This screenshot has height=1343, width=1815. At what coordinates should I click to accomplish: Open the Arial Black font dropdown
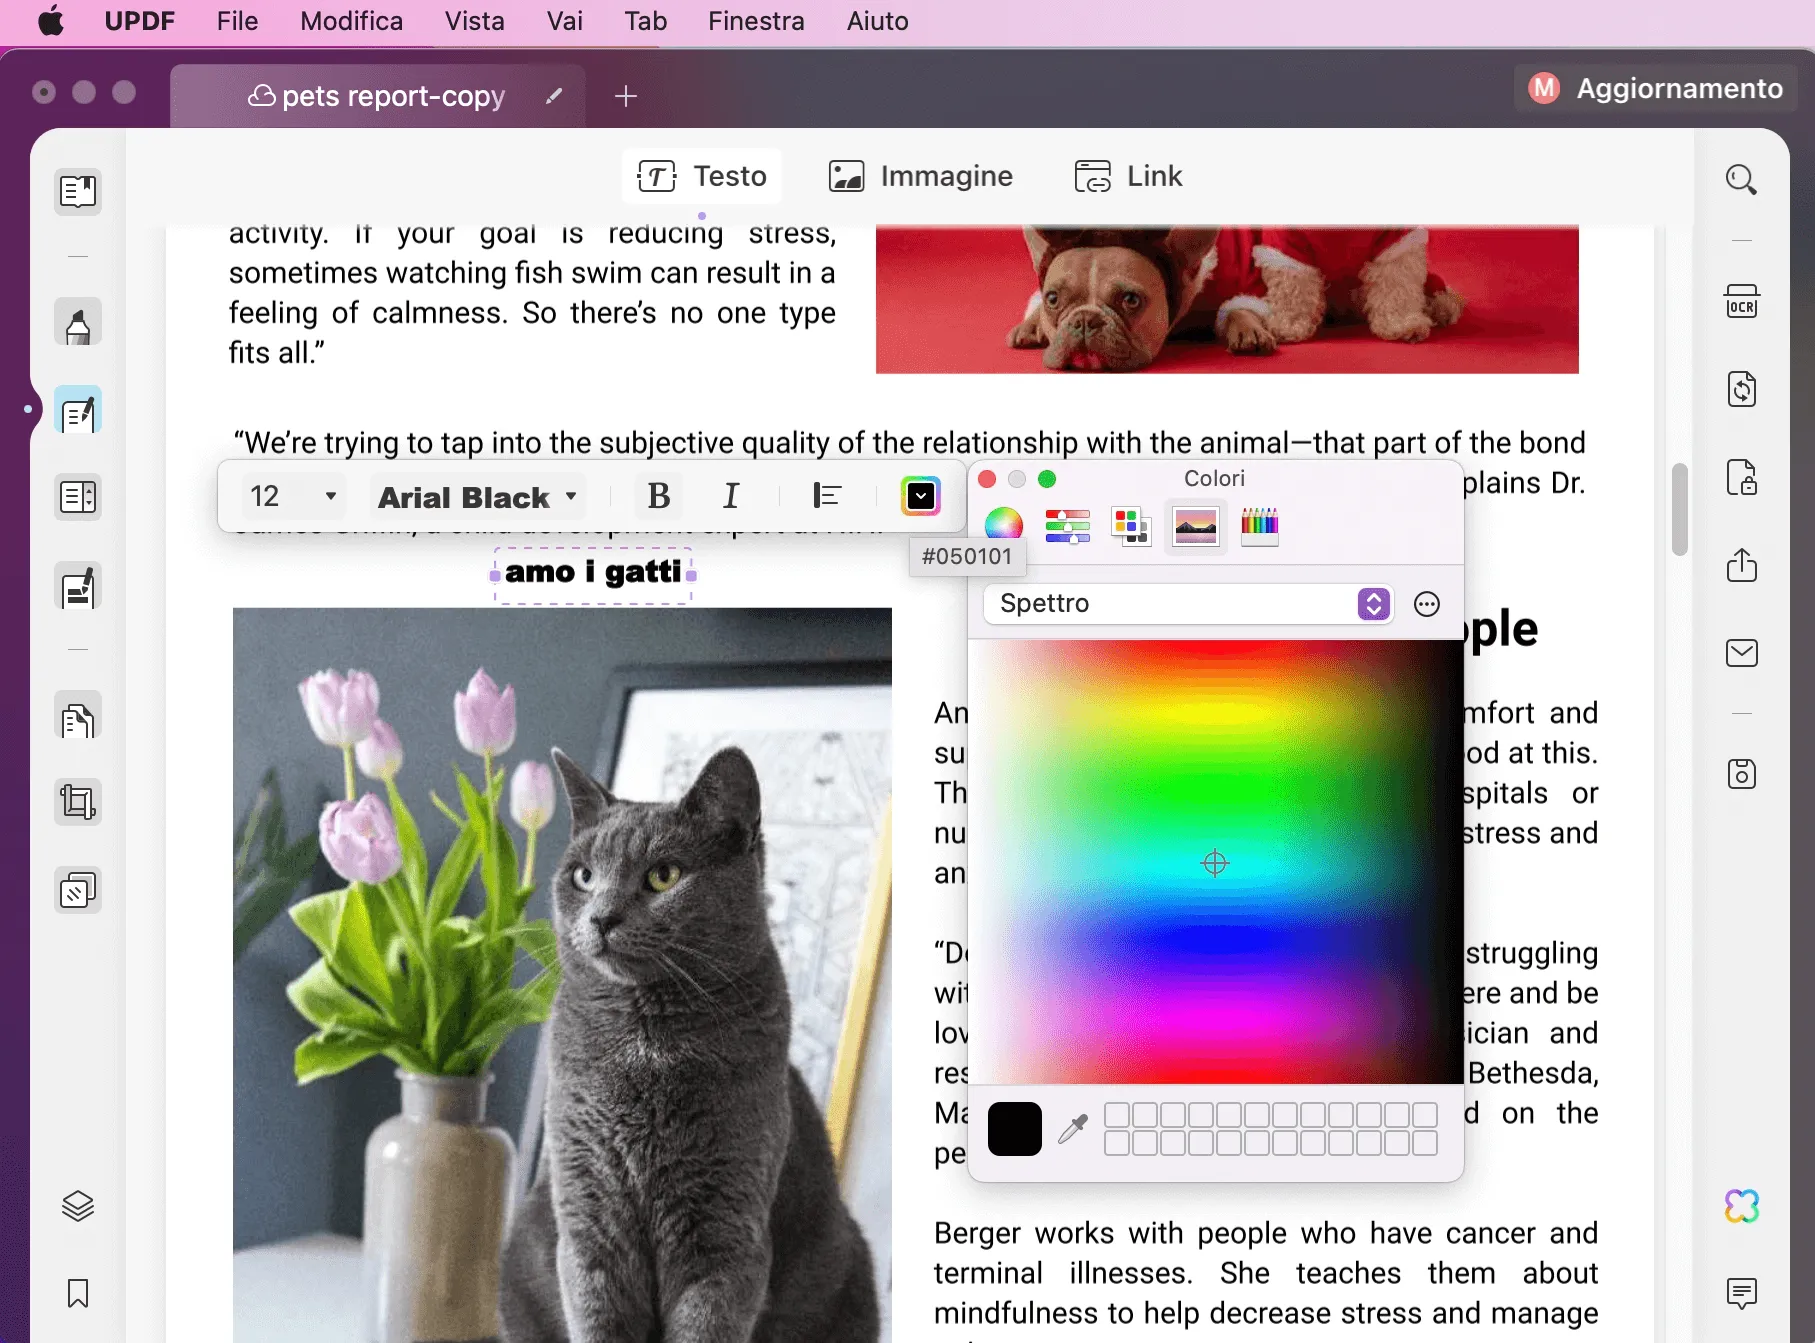click(x=478, y=497)
